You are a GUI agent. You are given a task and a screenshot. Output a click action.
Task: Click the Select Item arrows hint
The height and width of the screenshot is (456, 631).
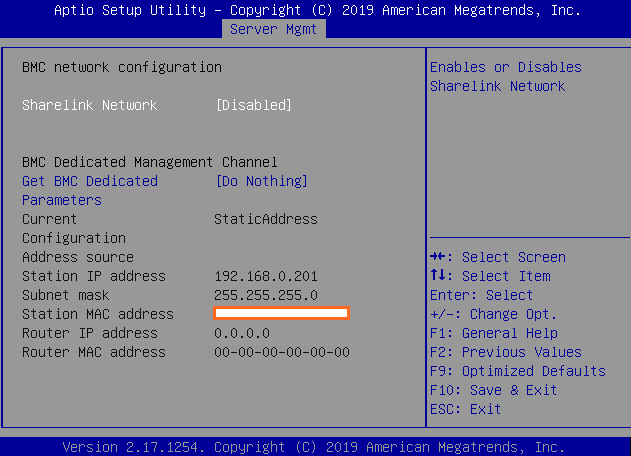pyautogui.click(x=490, y=276)
